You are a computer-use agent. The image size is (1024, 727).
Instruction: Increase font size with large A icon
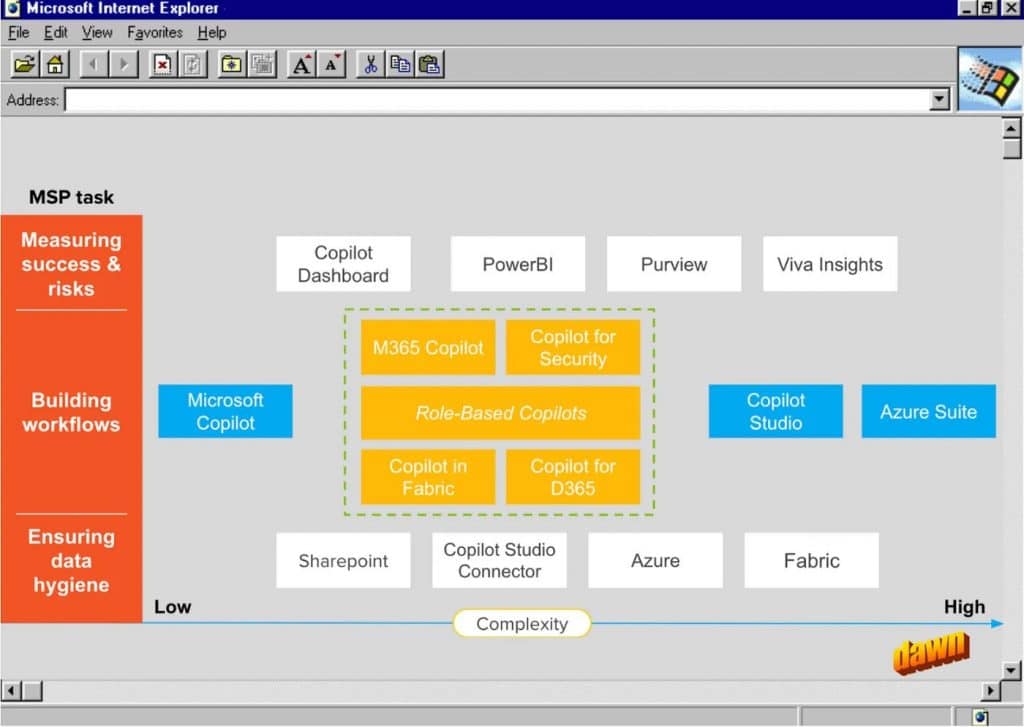[301, 65]
